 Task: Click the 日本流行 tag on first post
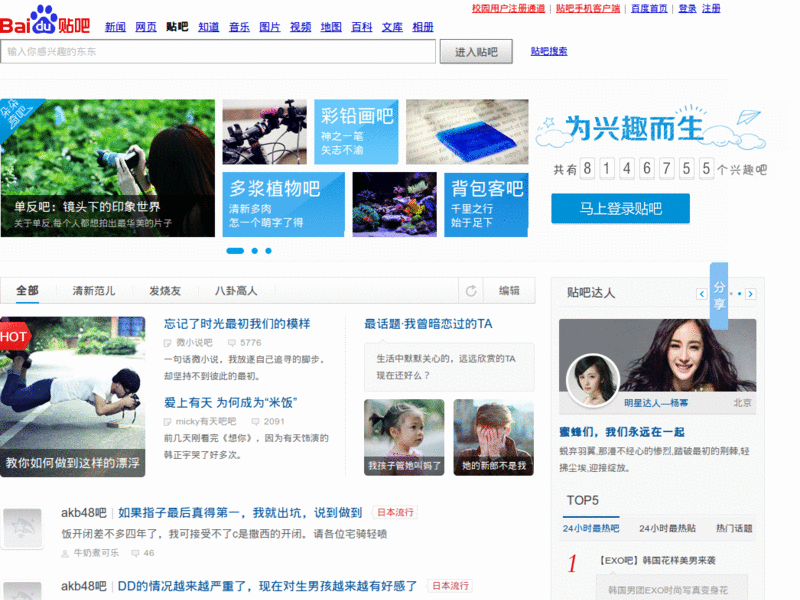(x=395, y=512)
